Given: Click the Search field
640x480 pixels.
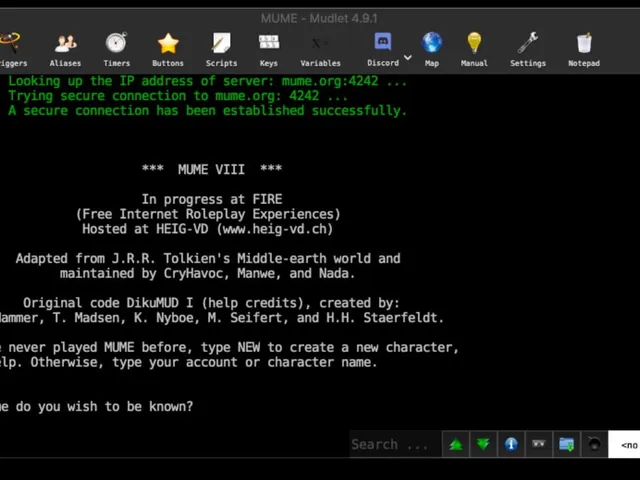Looking at the screenshot, I should tap(396, 444).
